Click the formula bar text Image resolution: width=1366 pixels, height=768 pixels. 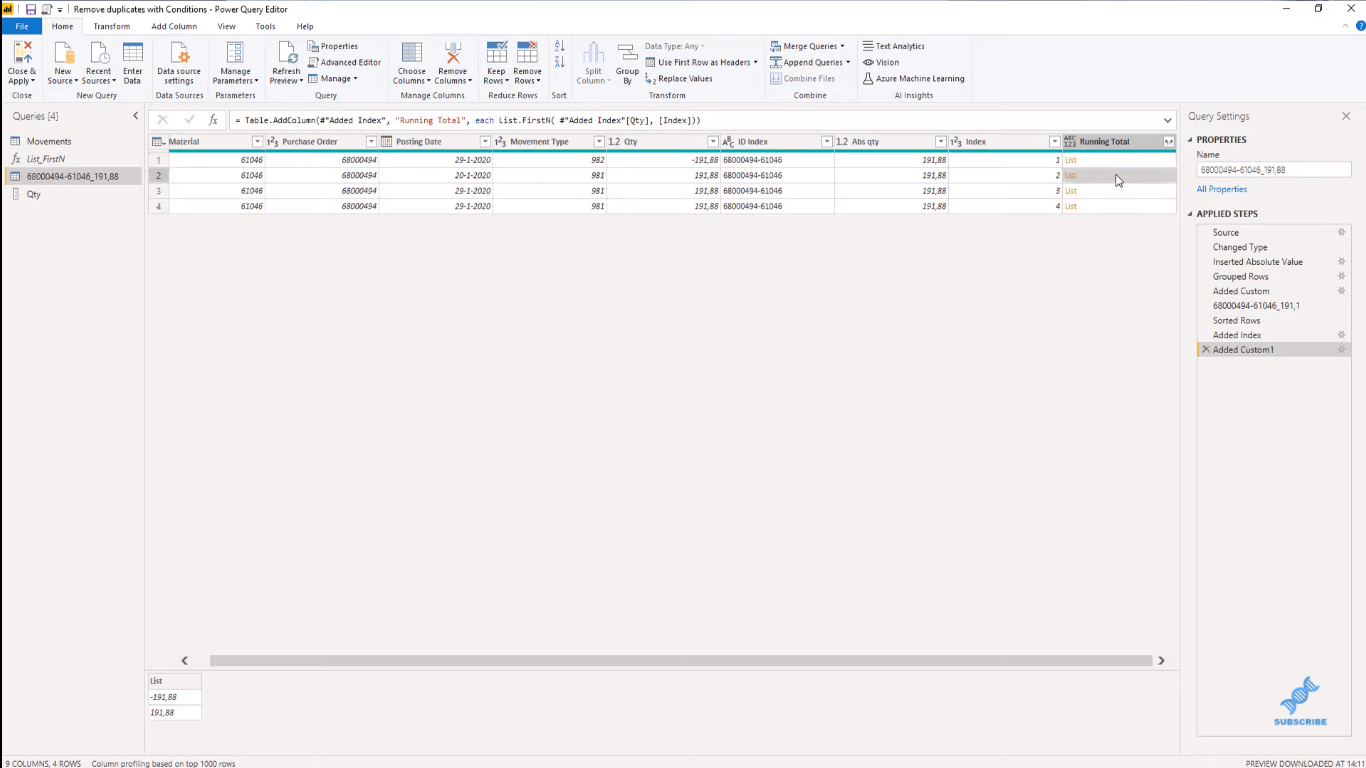pyautogui.click(x=468, y=120)
